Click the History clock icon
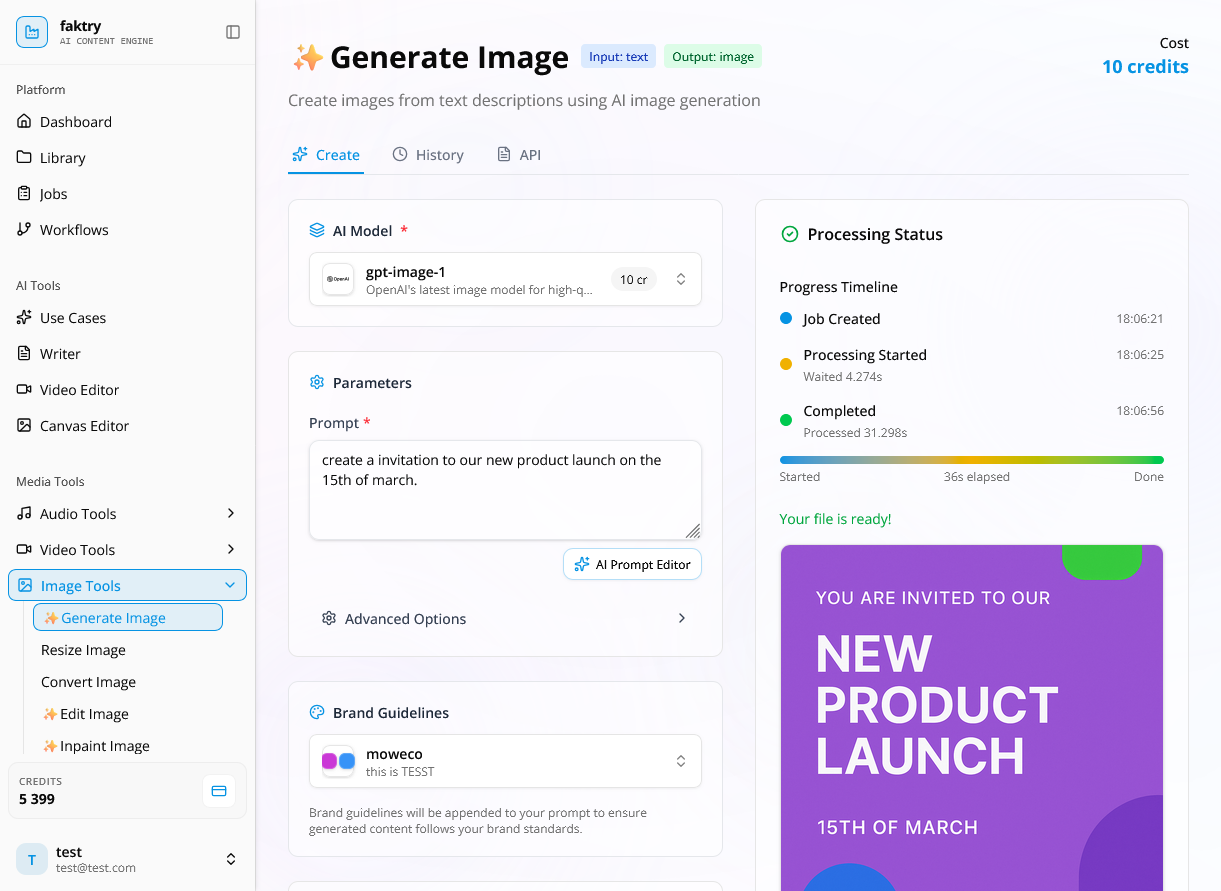1221x891 pixels. click(x=400, y=154)
